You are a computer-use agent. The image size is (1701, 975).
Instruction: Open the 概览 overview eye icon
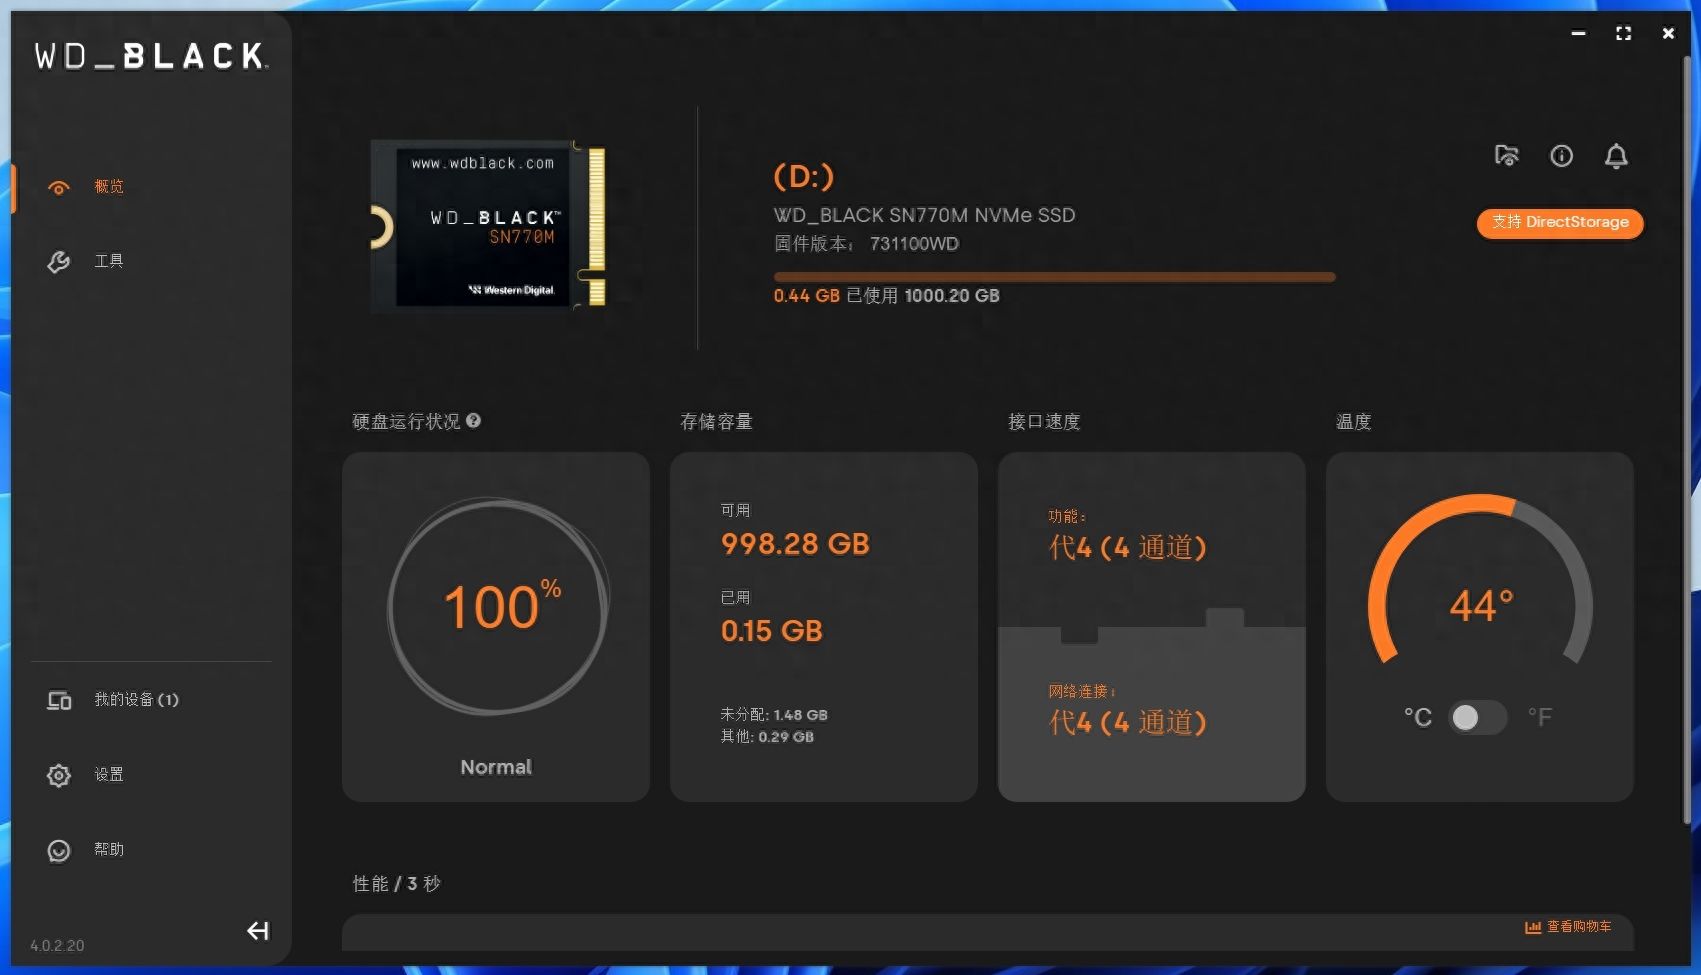click(59, 187)
